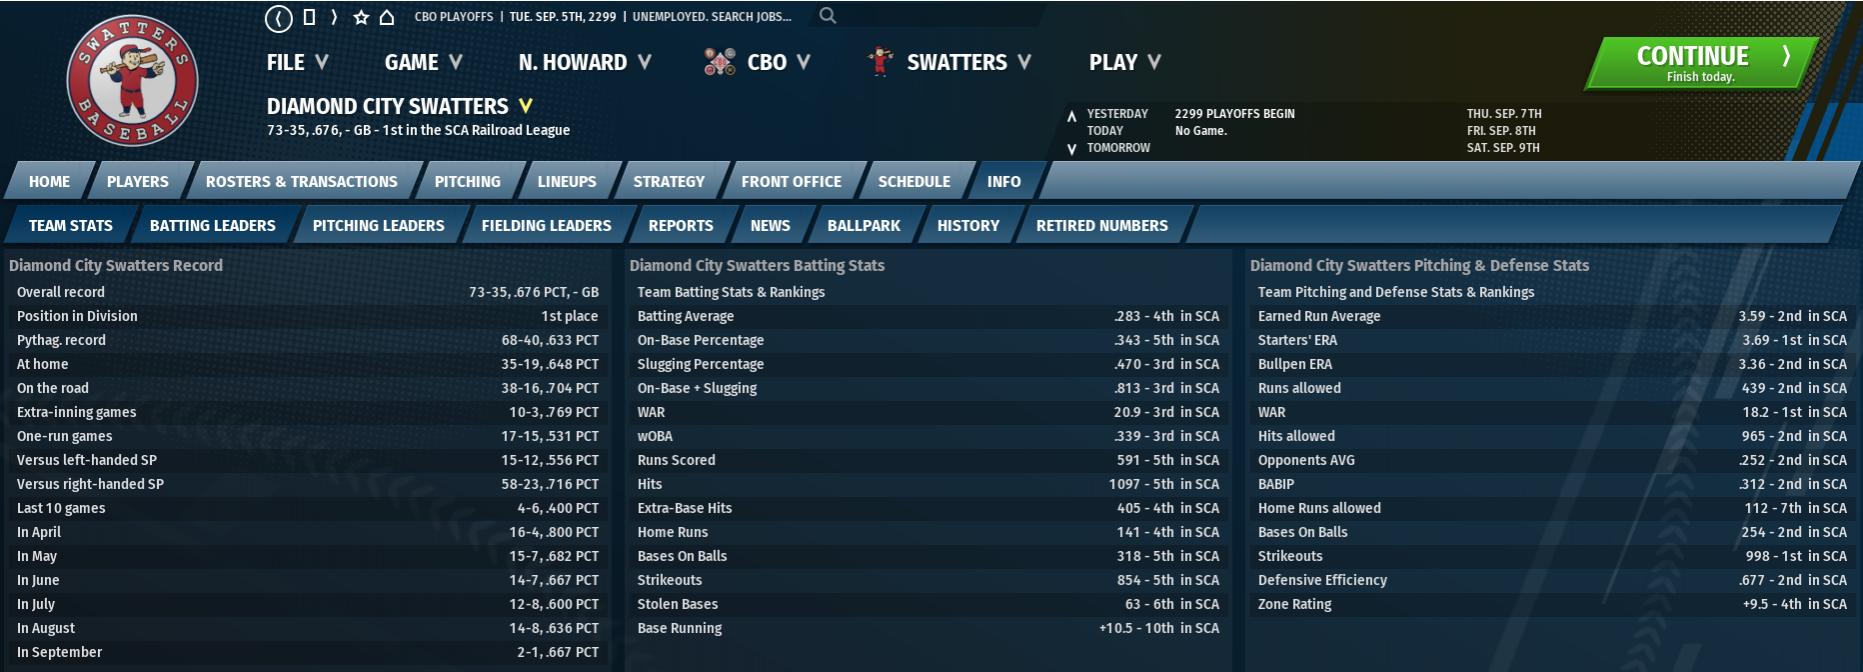The width and height of the screenshot is (1863, 672).
Task: Open the Front Office tab
Action: tap(791, 182)
